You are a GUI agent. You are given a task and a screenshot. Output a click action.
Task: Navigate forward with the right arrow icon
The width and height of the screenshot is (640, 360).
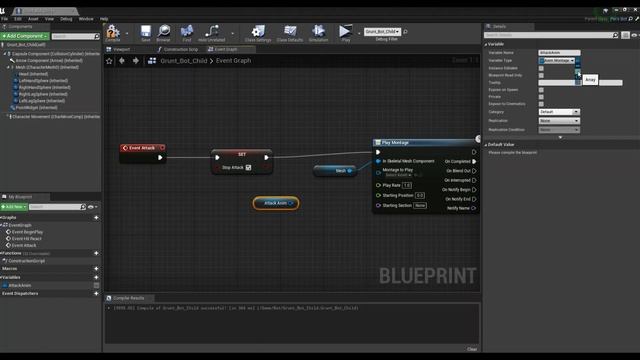click(x=136, y=61)
